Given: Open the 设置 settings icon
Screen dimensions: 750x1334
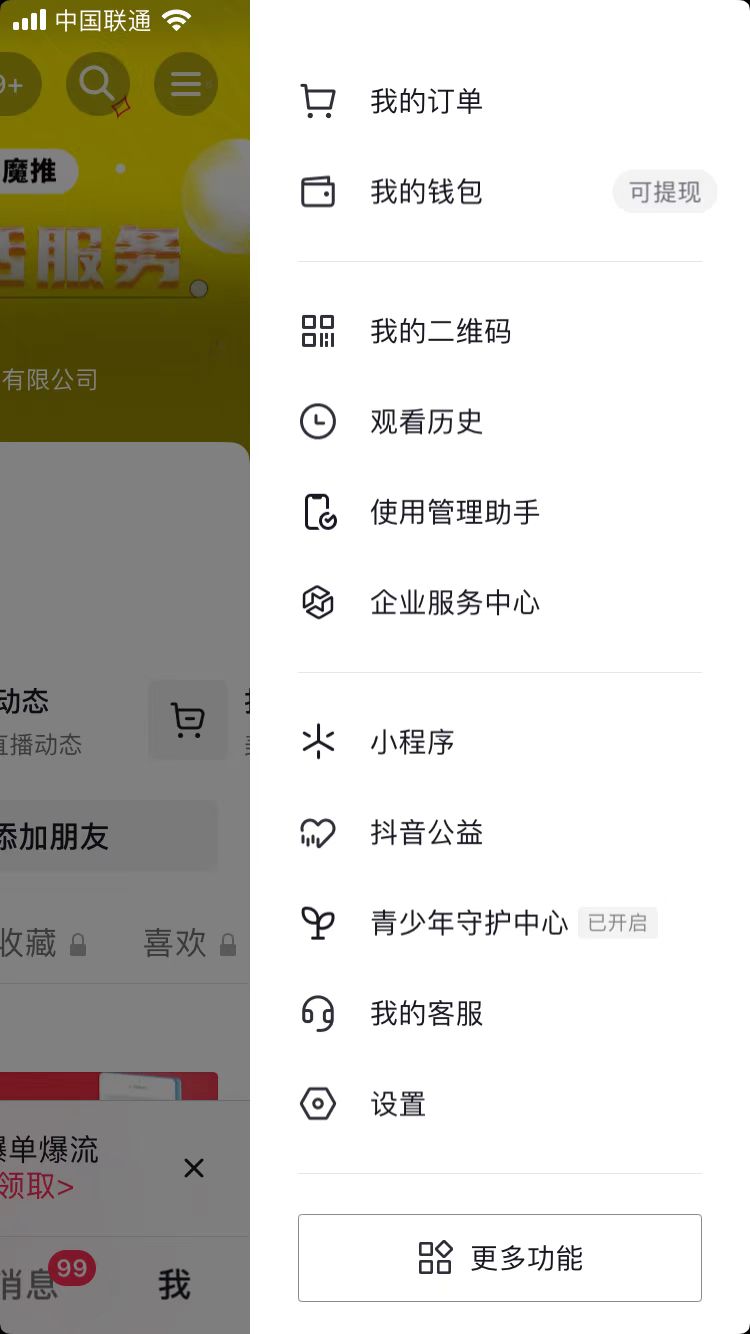Looking at the screenshot, I should (x=318, y=1103).
